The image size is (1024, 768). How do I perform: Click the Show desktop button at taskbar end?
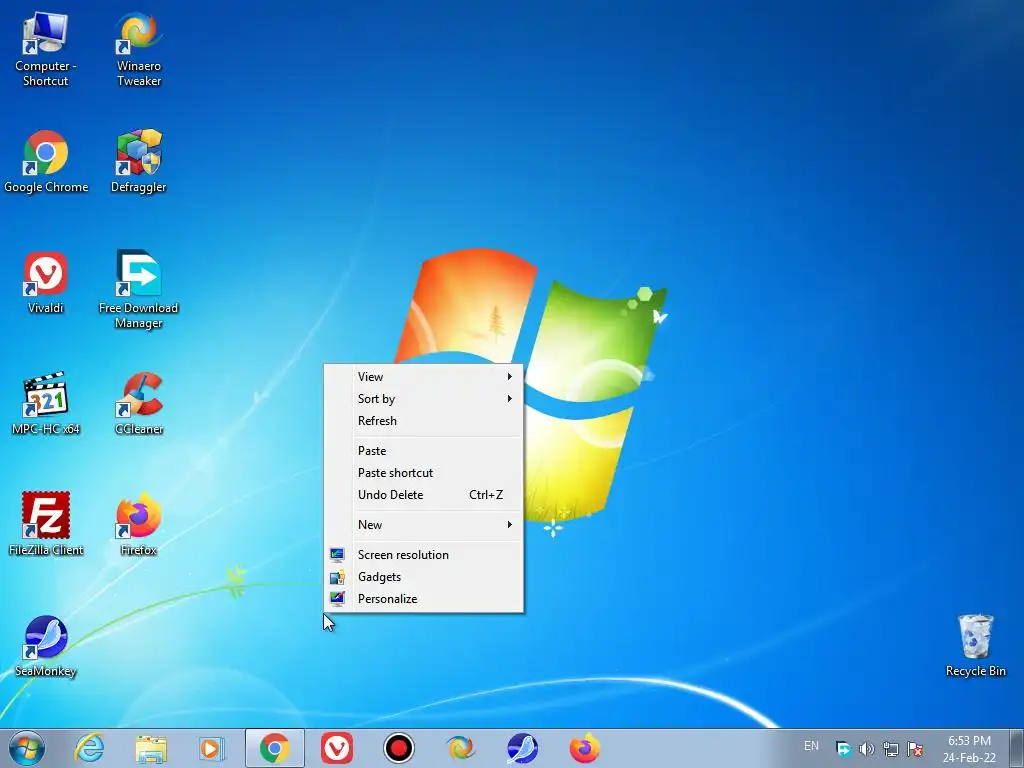(1017, 748)
